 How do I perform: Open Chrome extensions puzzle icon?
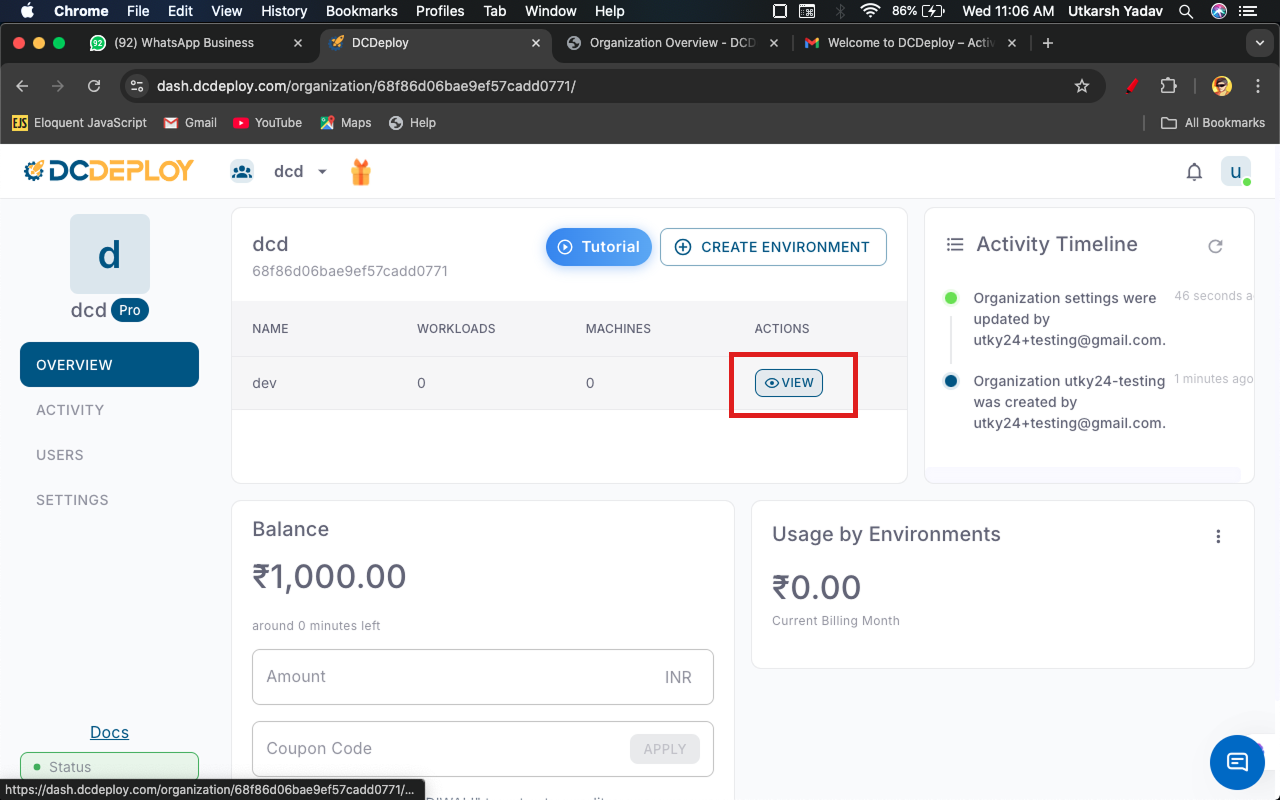pos(1168,86)
